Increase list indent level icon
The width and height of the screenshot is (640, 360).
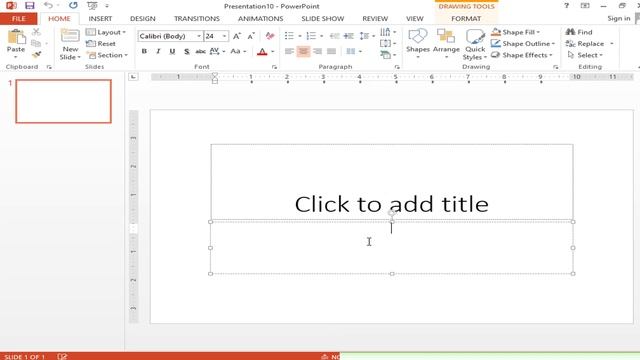(x=349, y=36)
